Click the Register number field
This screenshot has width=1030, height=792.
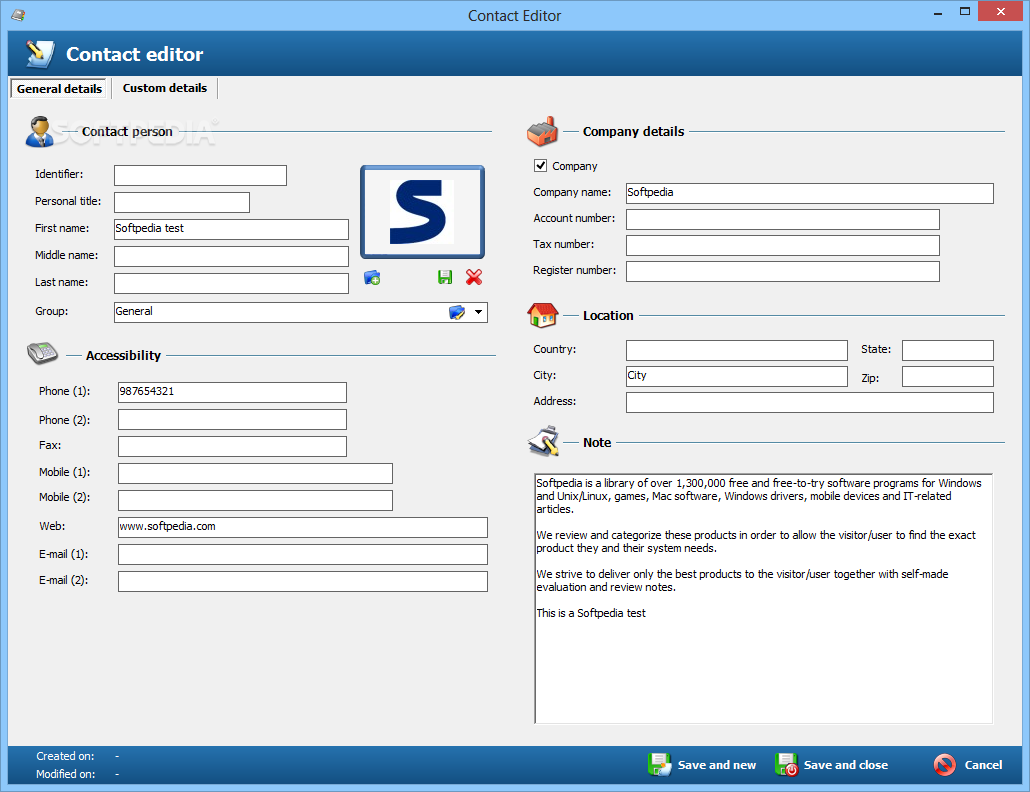[782, 271]
